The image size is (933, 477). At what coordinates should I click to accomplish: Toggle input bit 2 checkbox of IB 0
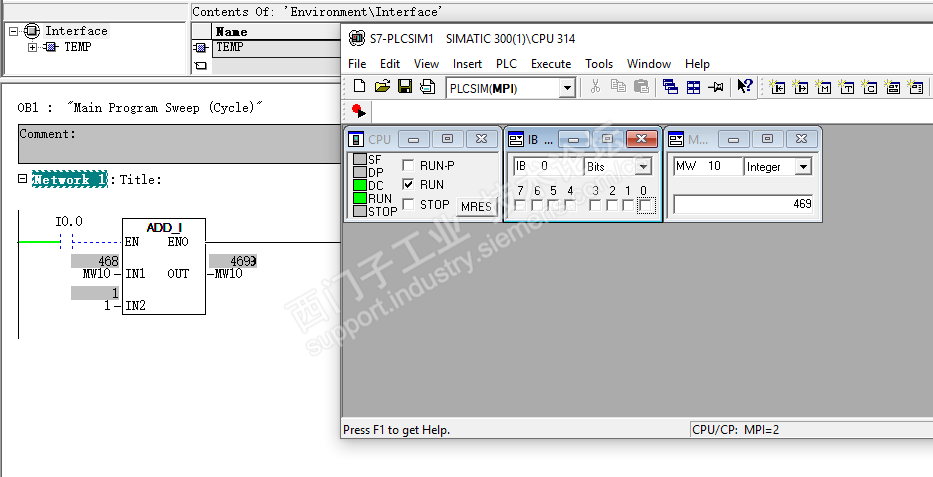click(x=612, y=205)
